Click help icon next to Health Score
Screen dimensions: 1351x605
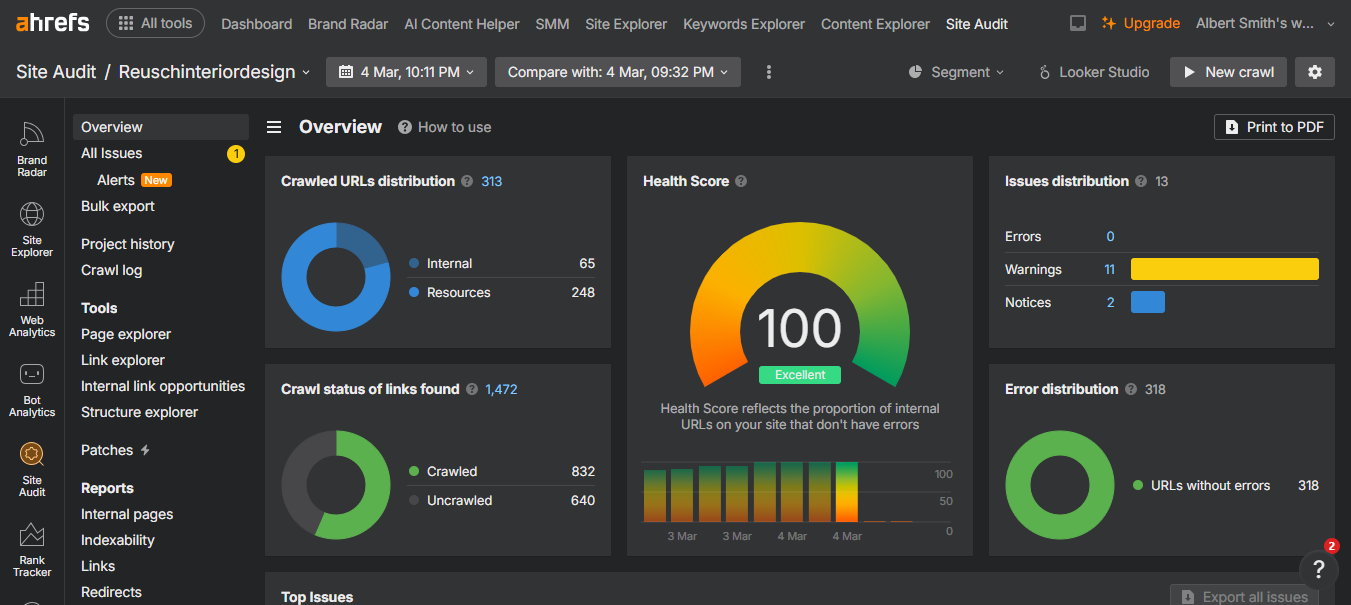(x=741, y=181)
